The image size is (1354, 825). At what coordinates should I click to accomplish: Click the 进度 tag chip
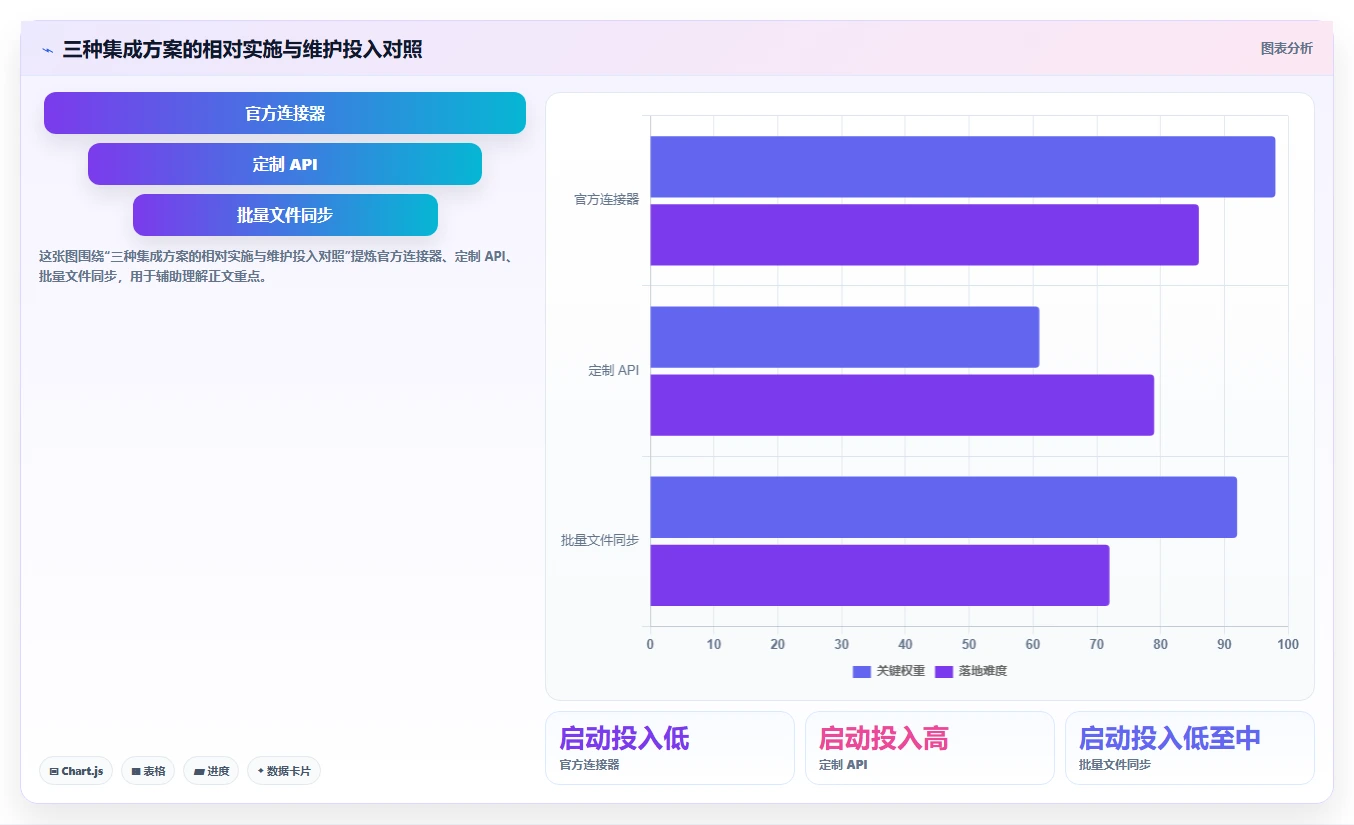[211, 771]
